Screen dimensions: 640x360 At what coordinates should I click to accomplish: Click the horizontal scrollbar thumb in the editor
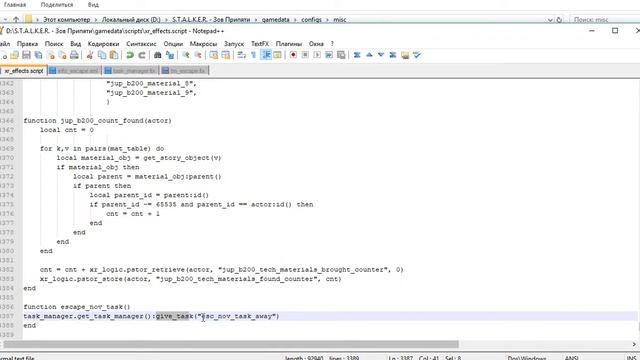231,344
